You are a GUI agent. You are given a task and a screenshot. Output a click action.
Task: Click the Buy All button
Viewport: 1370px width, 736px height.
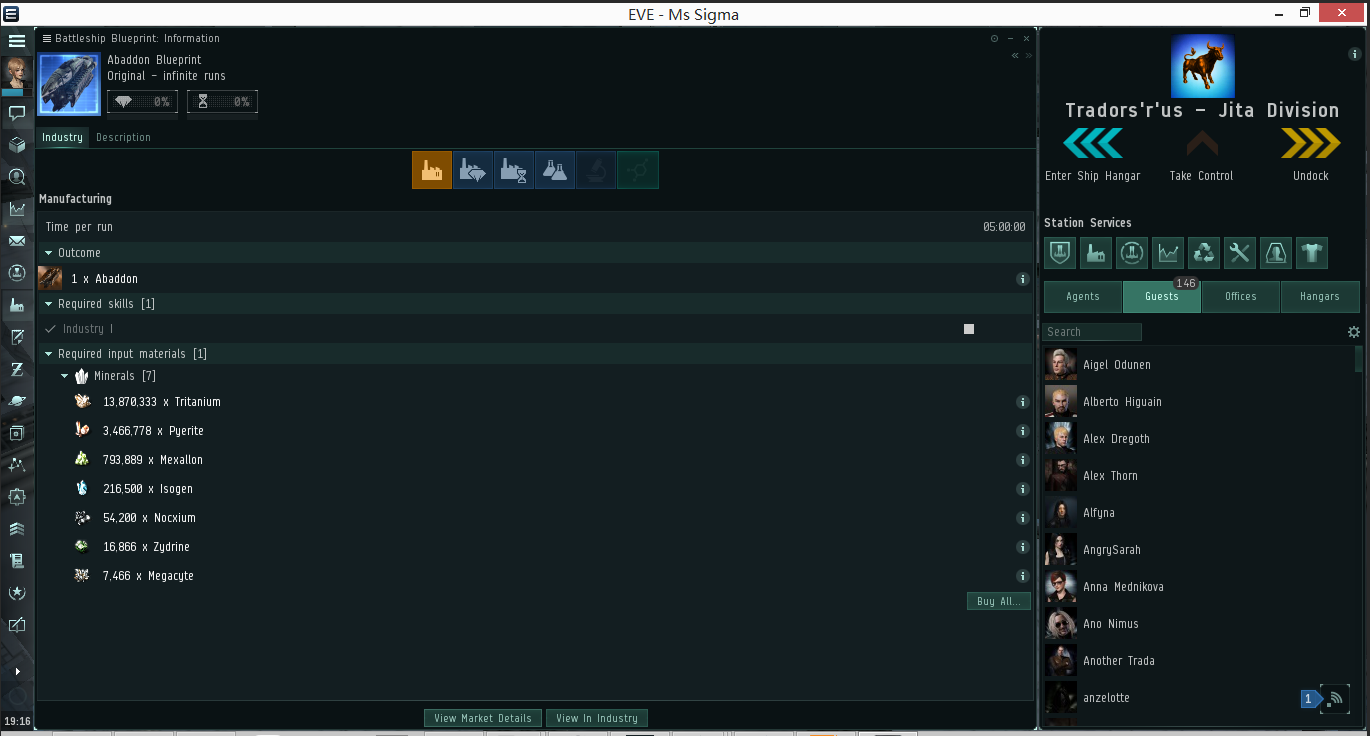pos(999,601)
